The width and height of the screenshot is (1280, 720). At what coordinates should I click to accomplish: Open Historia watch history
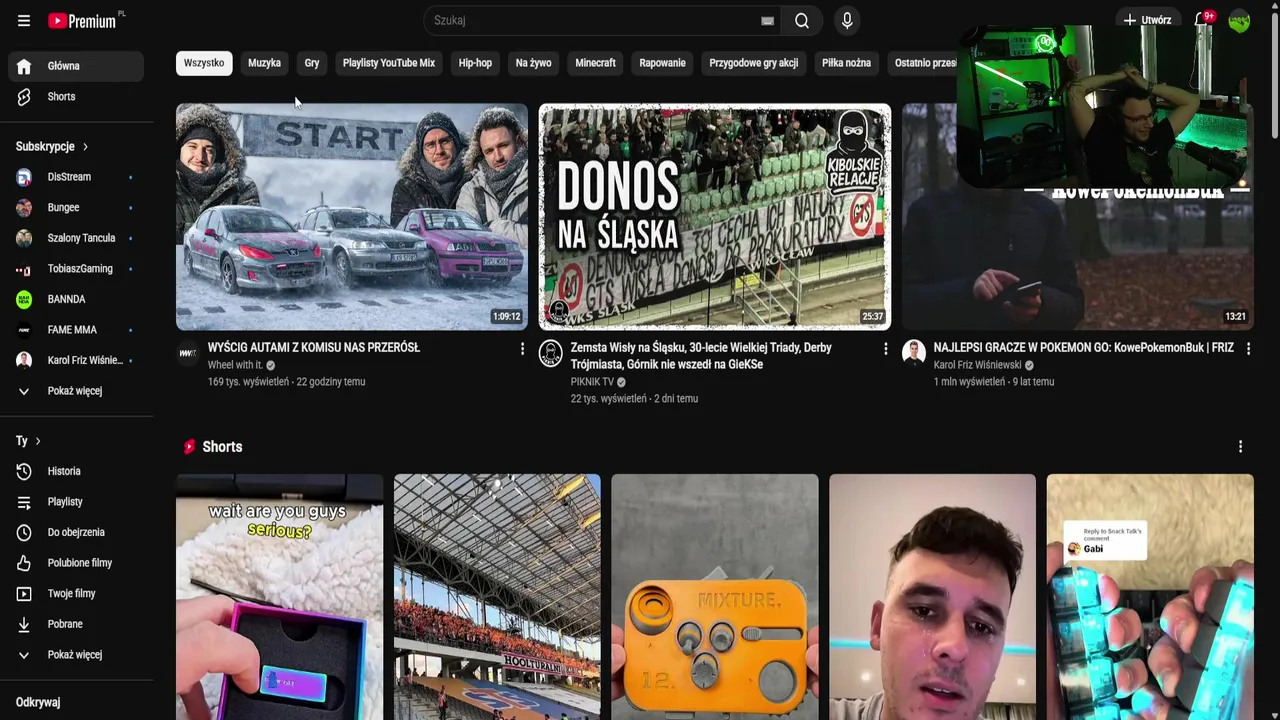point(76,471)
